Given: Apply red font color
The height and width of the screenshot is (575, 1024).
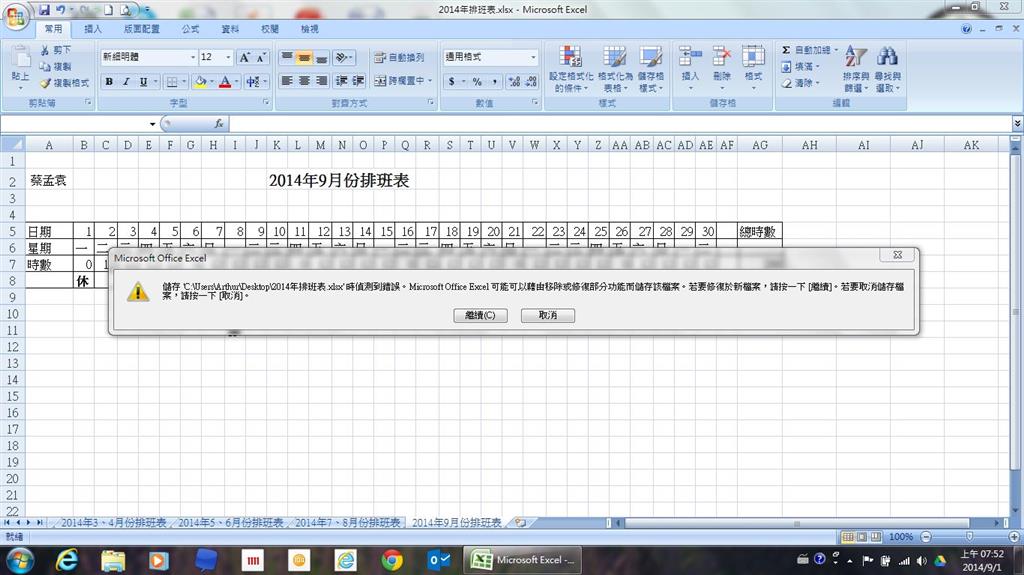Looking at the screenshot, I should point(225,82).
